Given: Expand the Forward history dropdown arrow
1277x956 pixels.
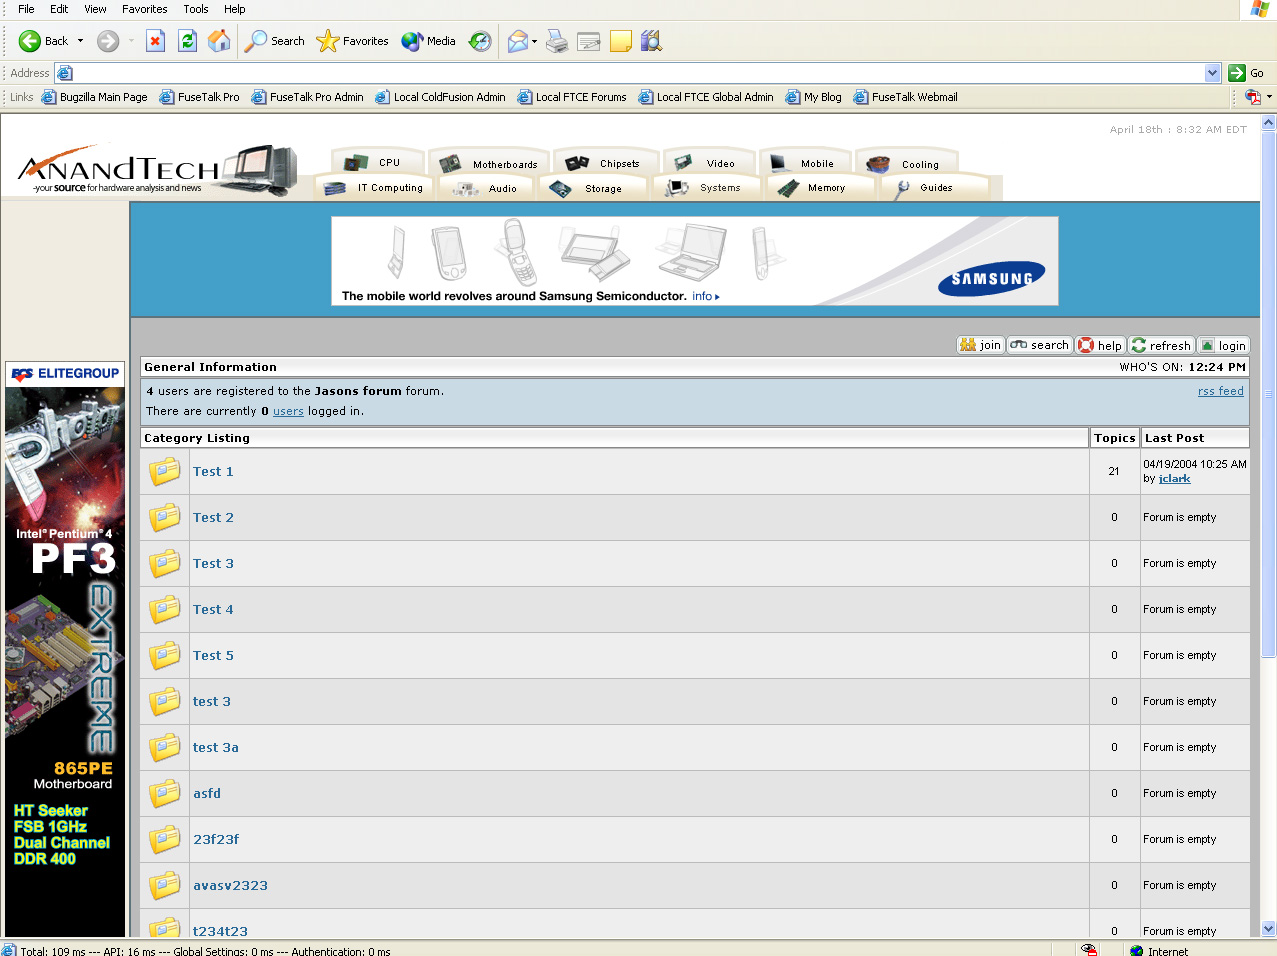Looking at the screenshot, I should pos(131,41).
